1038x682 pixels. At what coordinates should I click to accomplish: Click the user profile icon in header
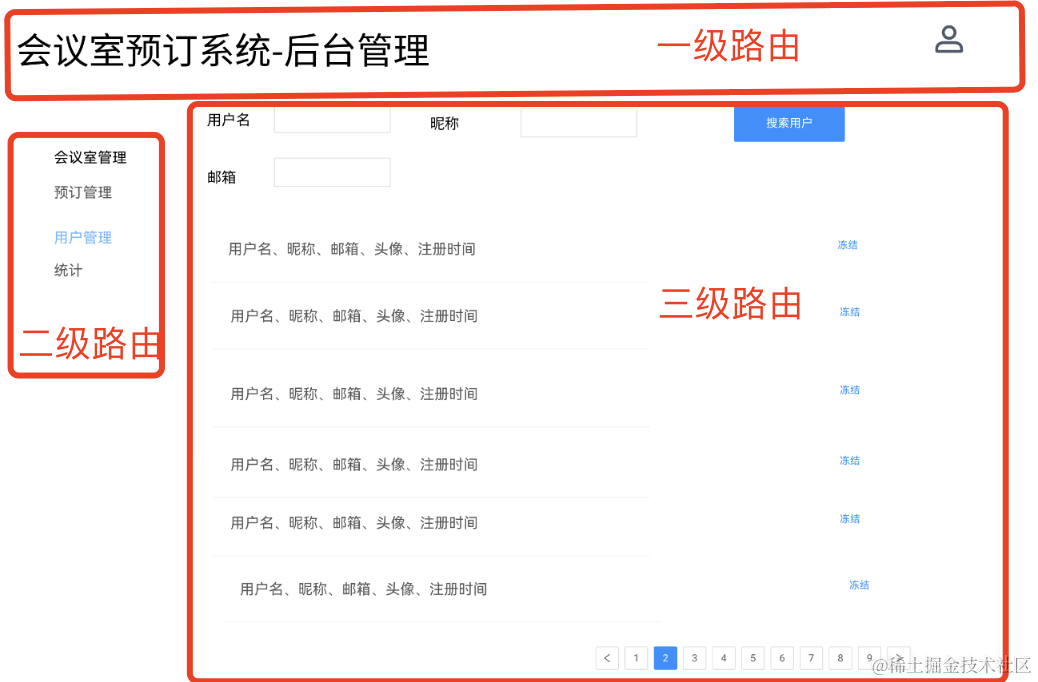948,40
